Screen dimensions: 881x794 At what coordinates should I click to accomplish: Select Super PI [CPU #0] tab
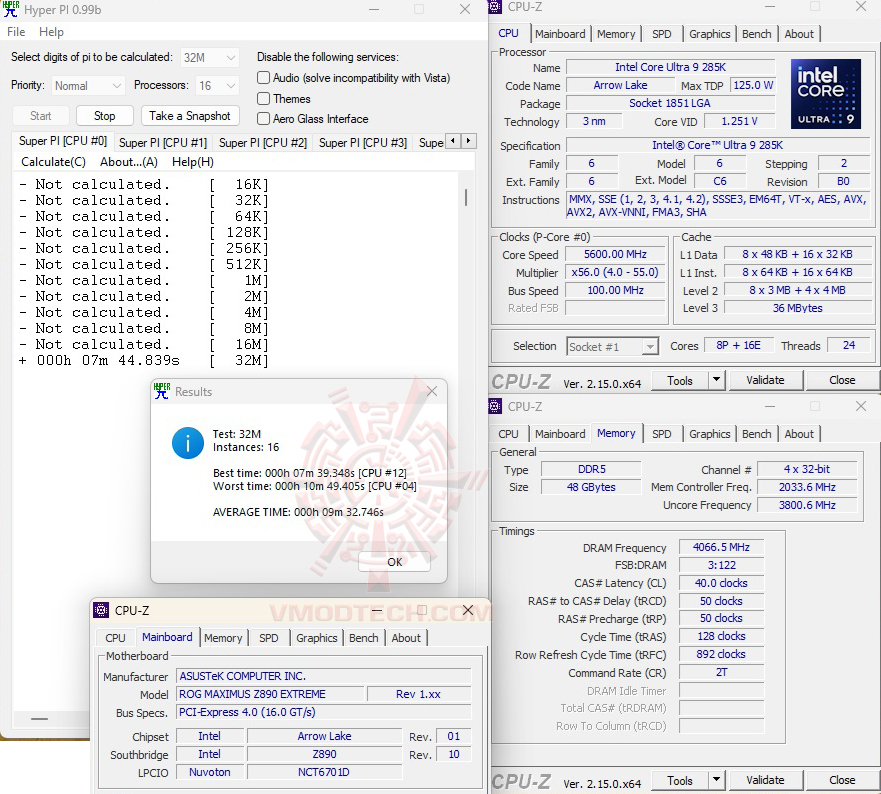coord(63,141)
